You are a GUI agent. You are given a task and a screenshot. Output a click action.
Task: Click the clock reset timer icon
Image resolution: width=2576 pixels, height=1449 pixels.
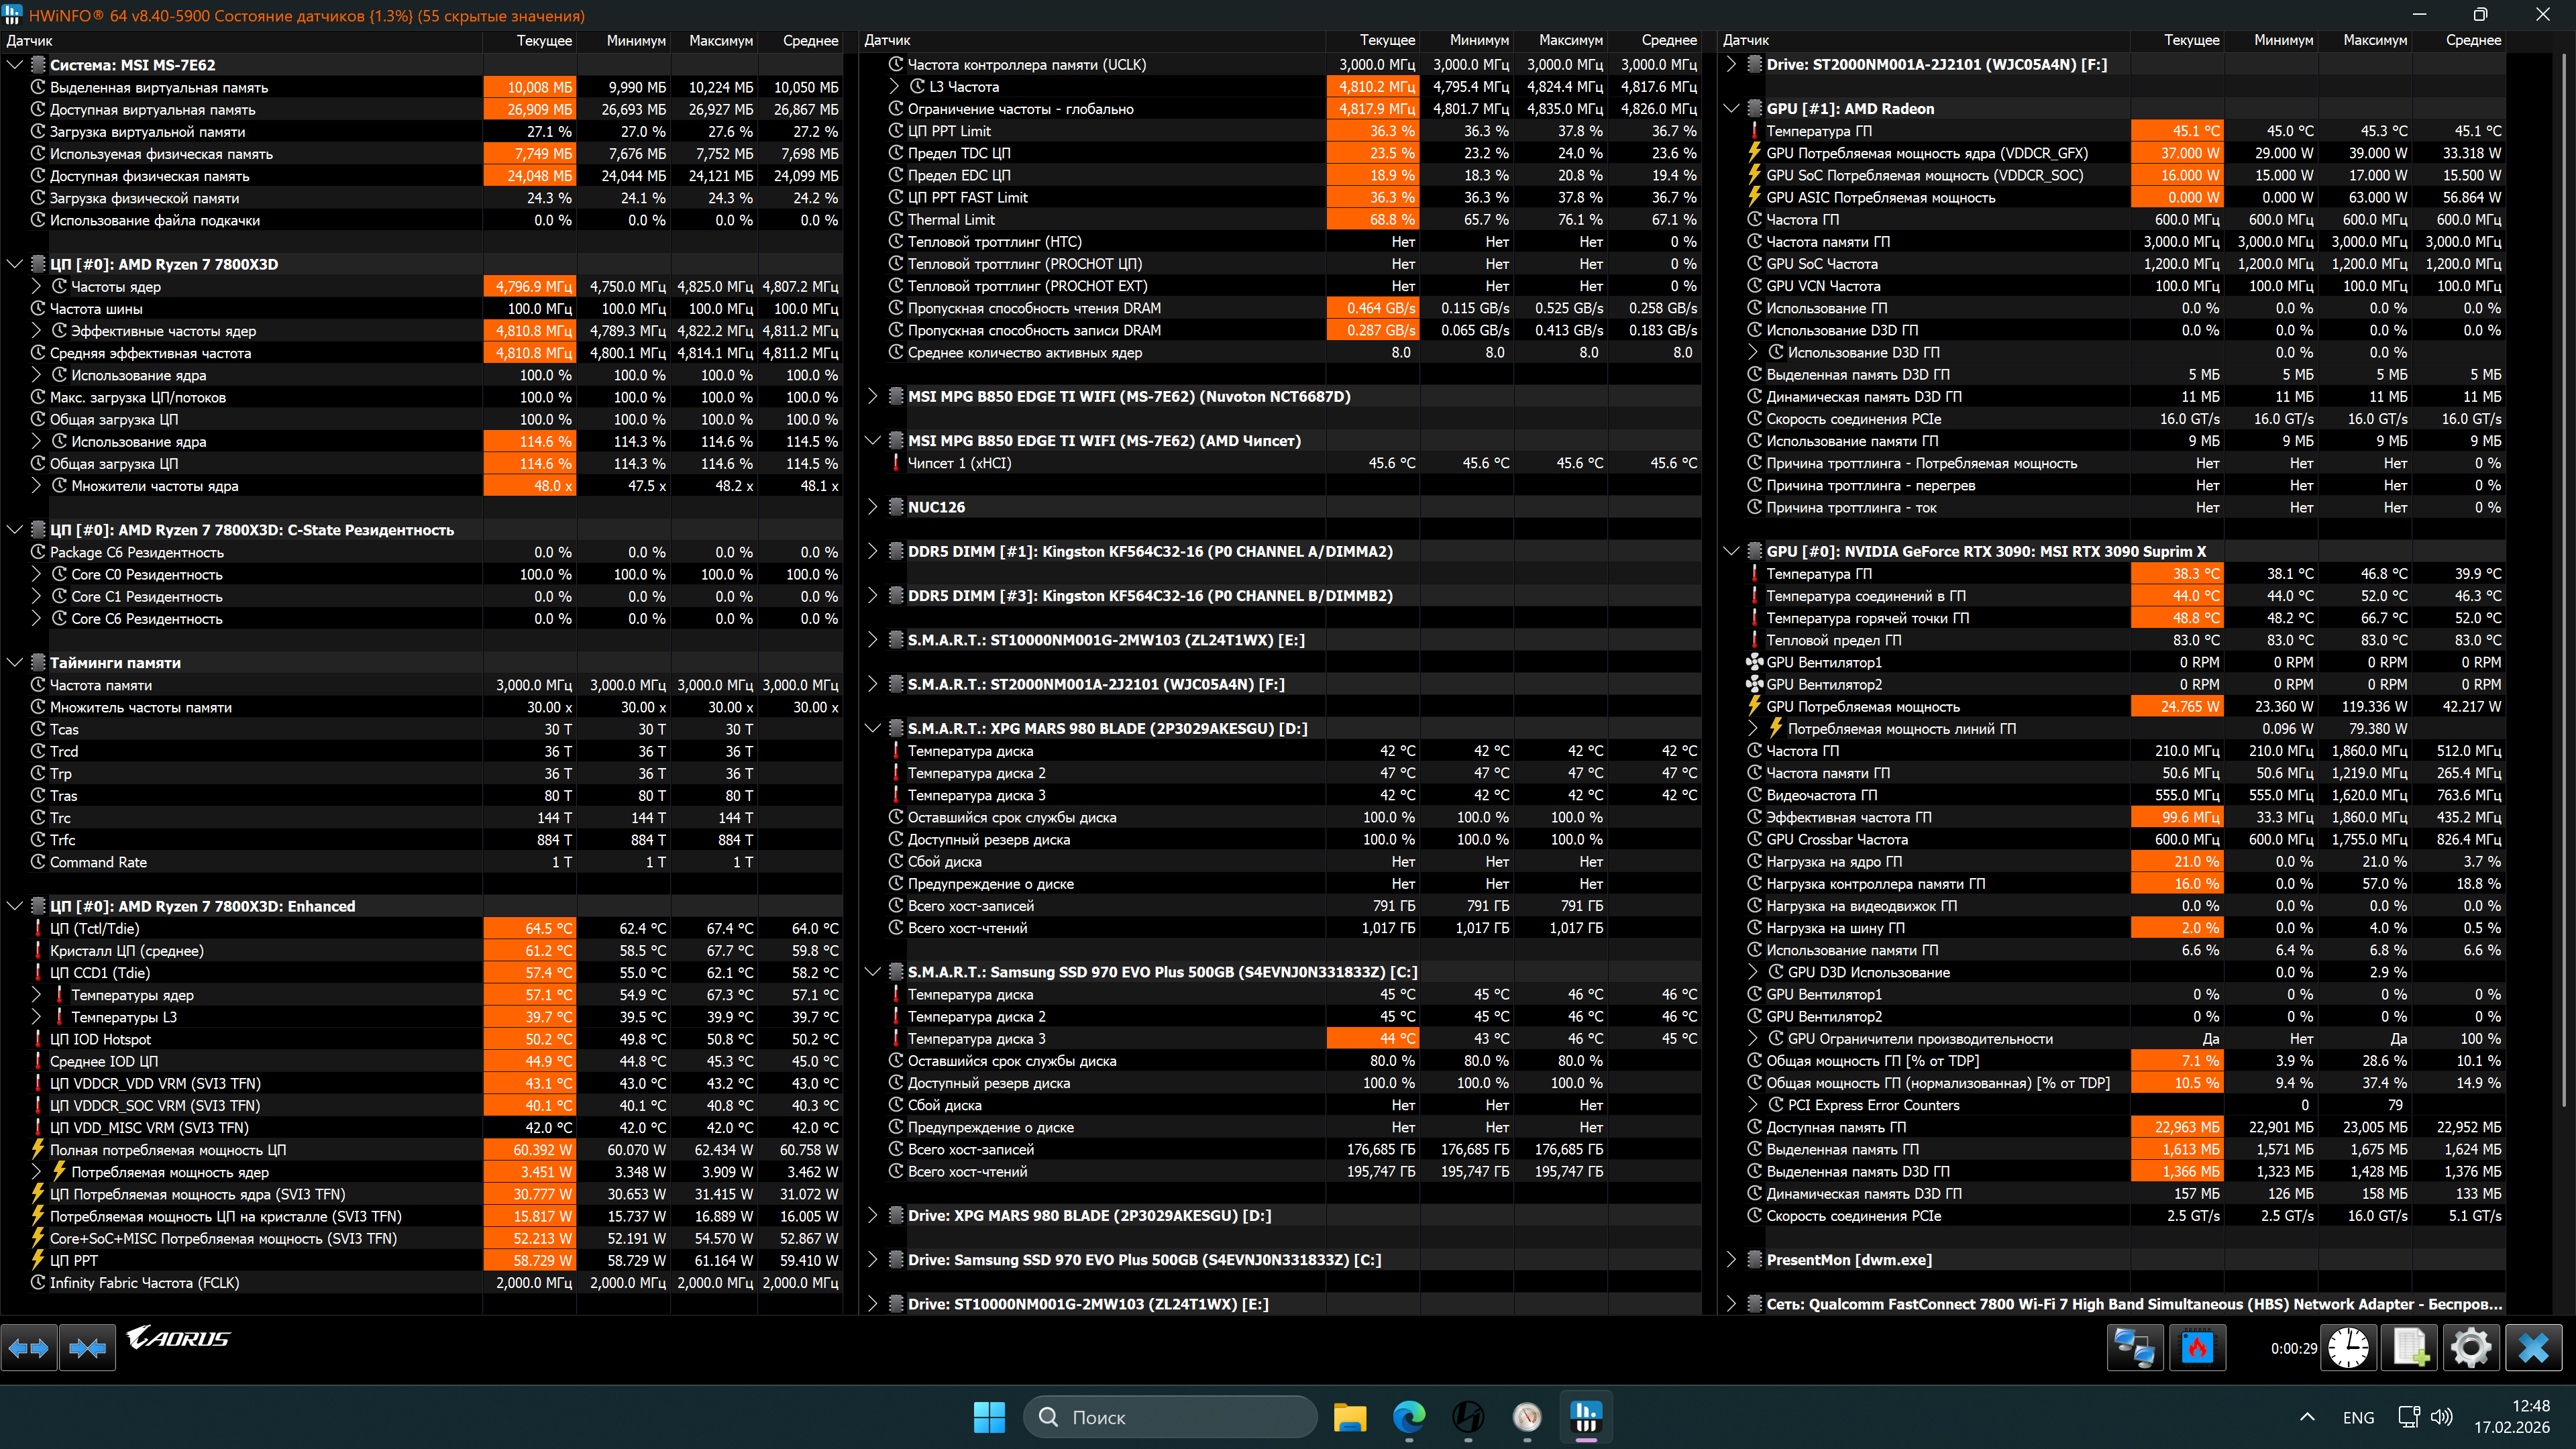pos(2347,1348)
